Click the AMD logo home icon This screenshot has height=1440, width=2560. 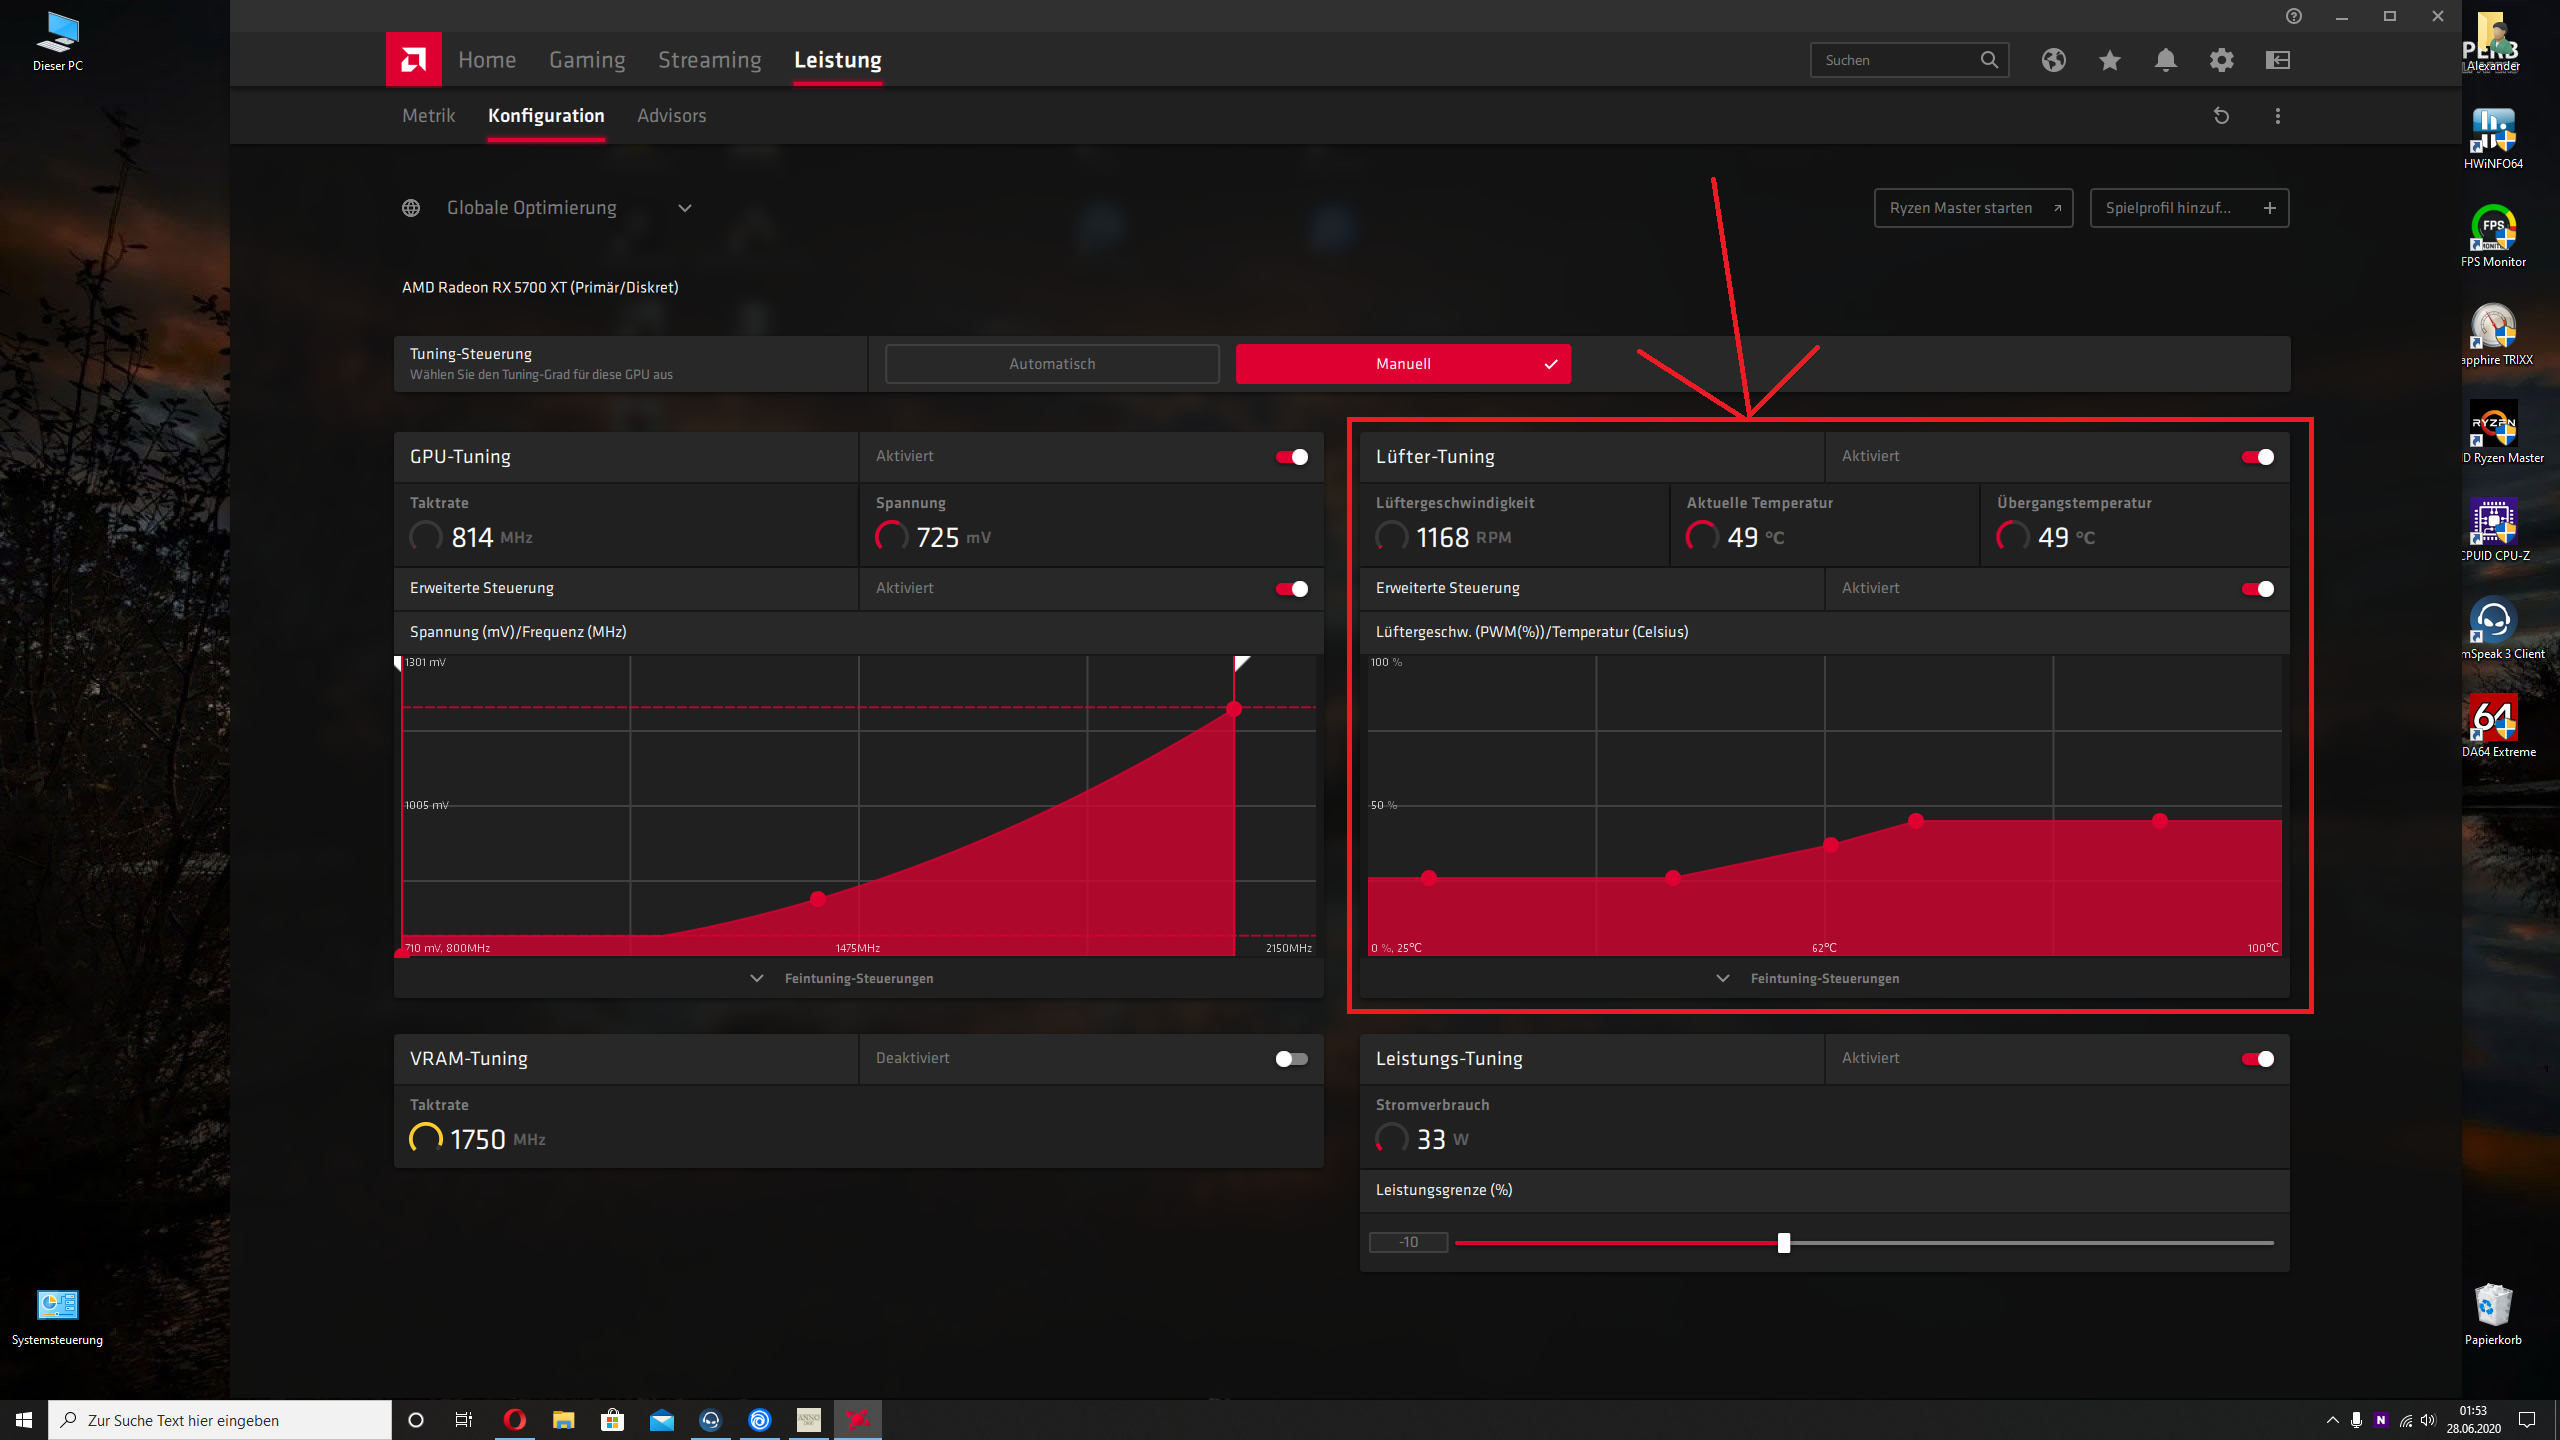coord(413,60)
